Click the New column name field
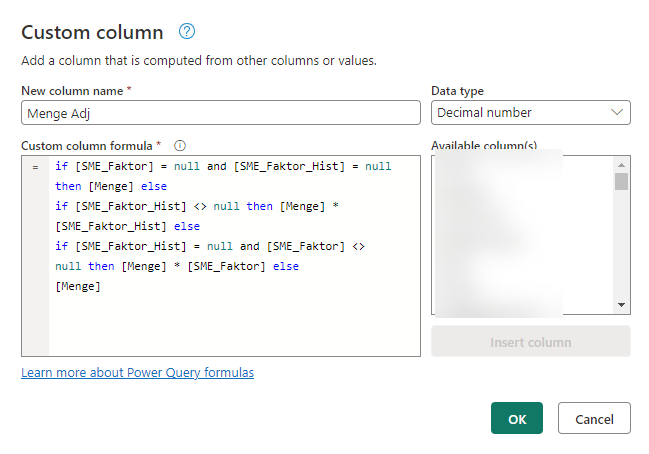Screen dimensions: 649x454 coord(221,113)
